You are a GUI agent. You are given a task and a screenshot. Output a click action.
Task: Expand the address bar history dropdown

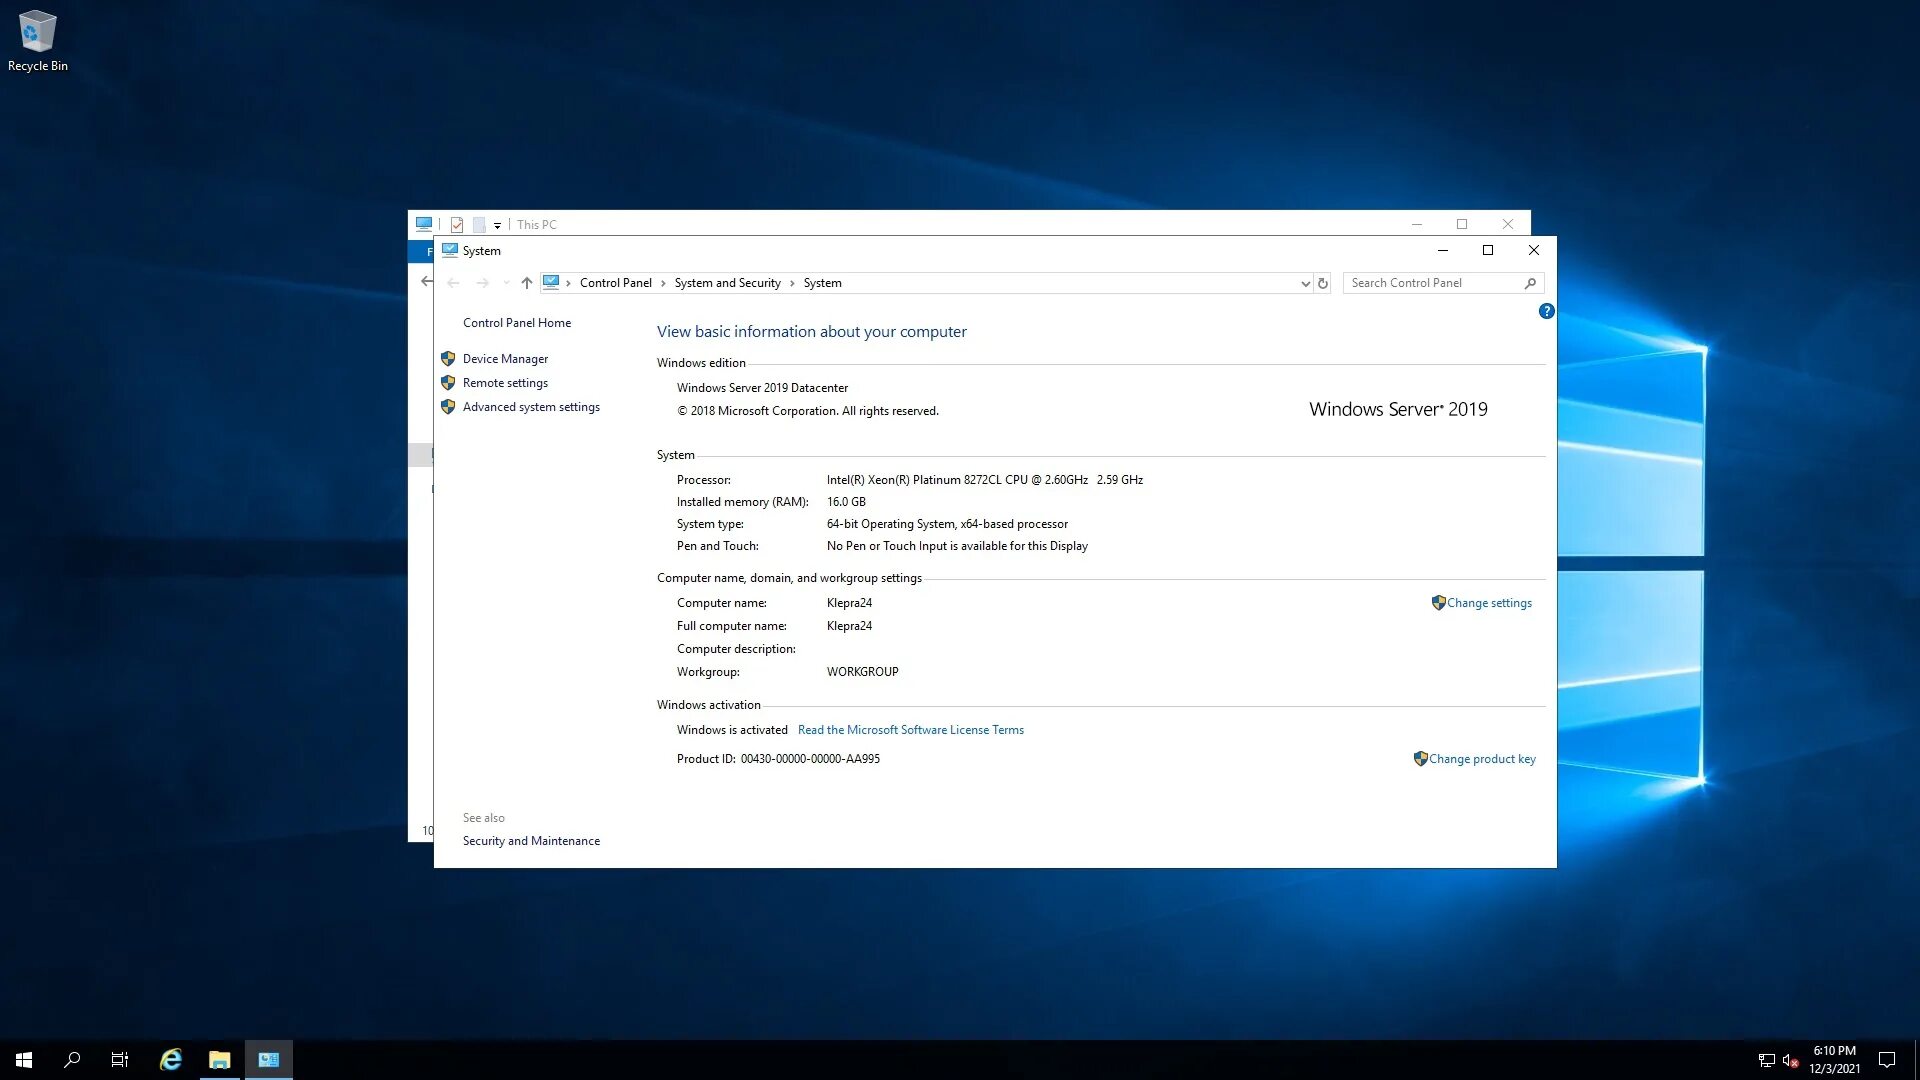1305,283
